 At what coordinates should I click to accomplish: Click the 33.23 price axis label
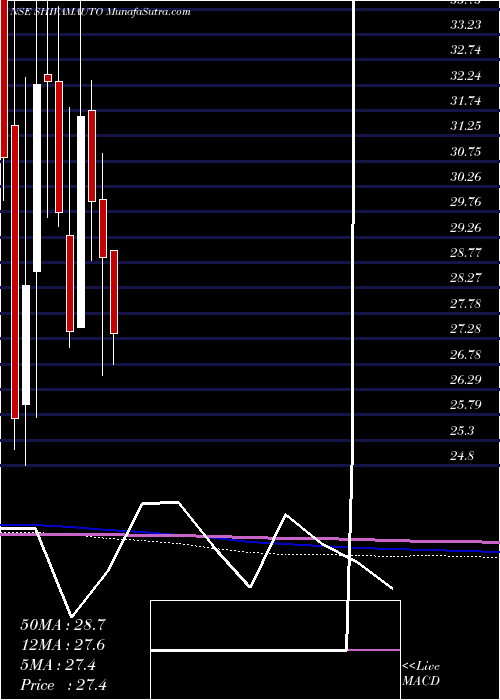465,25
